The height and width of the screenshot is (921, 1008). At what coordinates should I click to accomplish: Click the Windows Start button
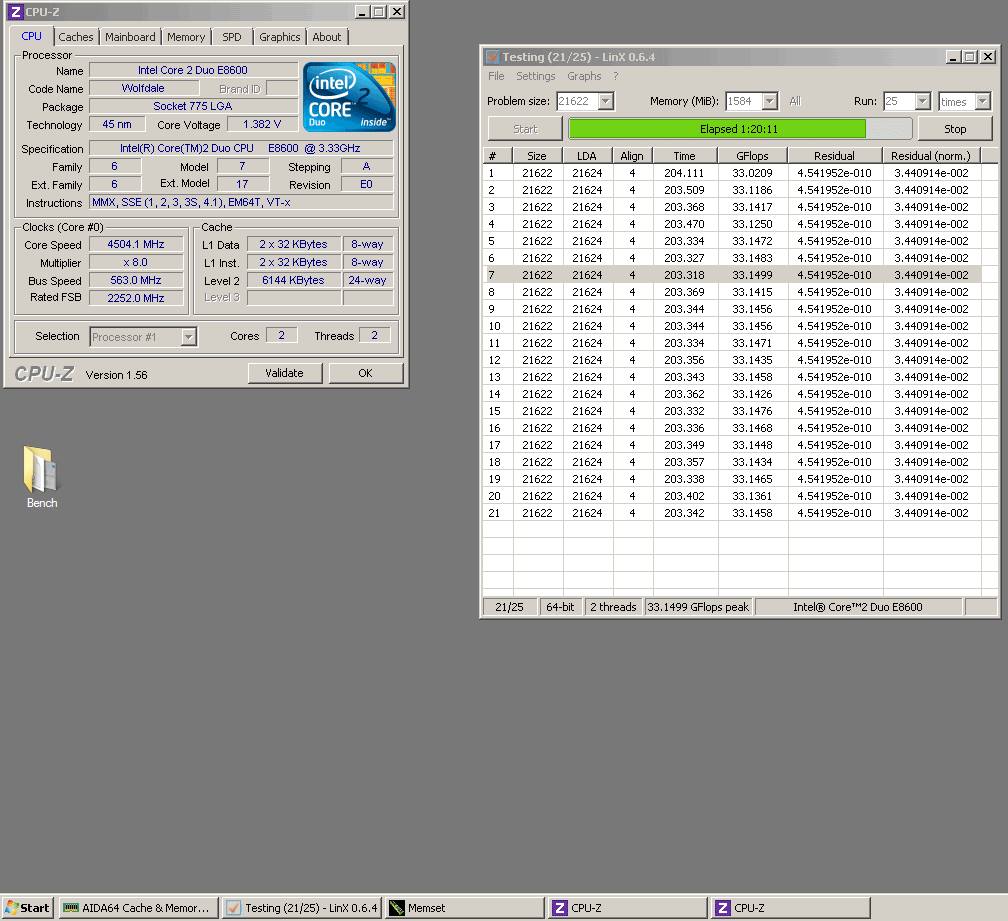pyautogui.click(x=27, y=908)
